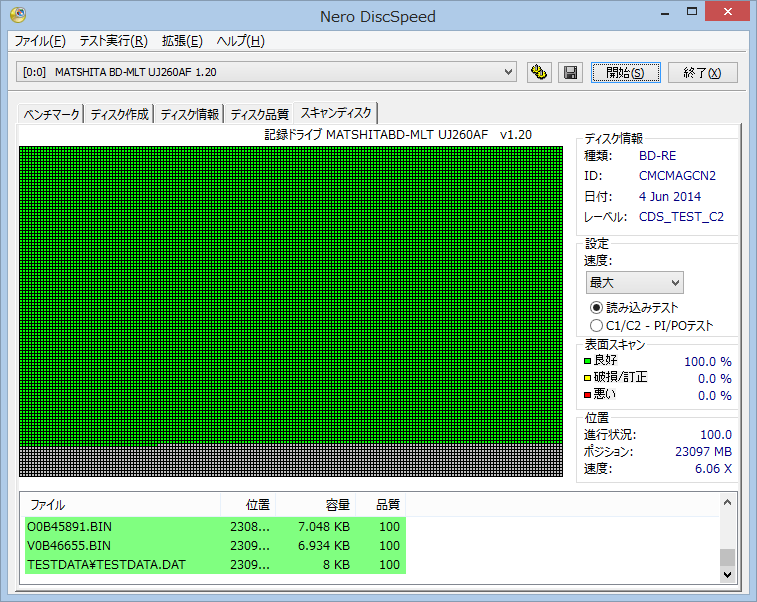Click the disc type value BD-RE
757x602 pixels.
pyautogui.click(x=658, y=155)
